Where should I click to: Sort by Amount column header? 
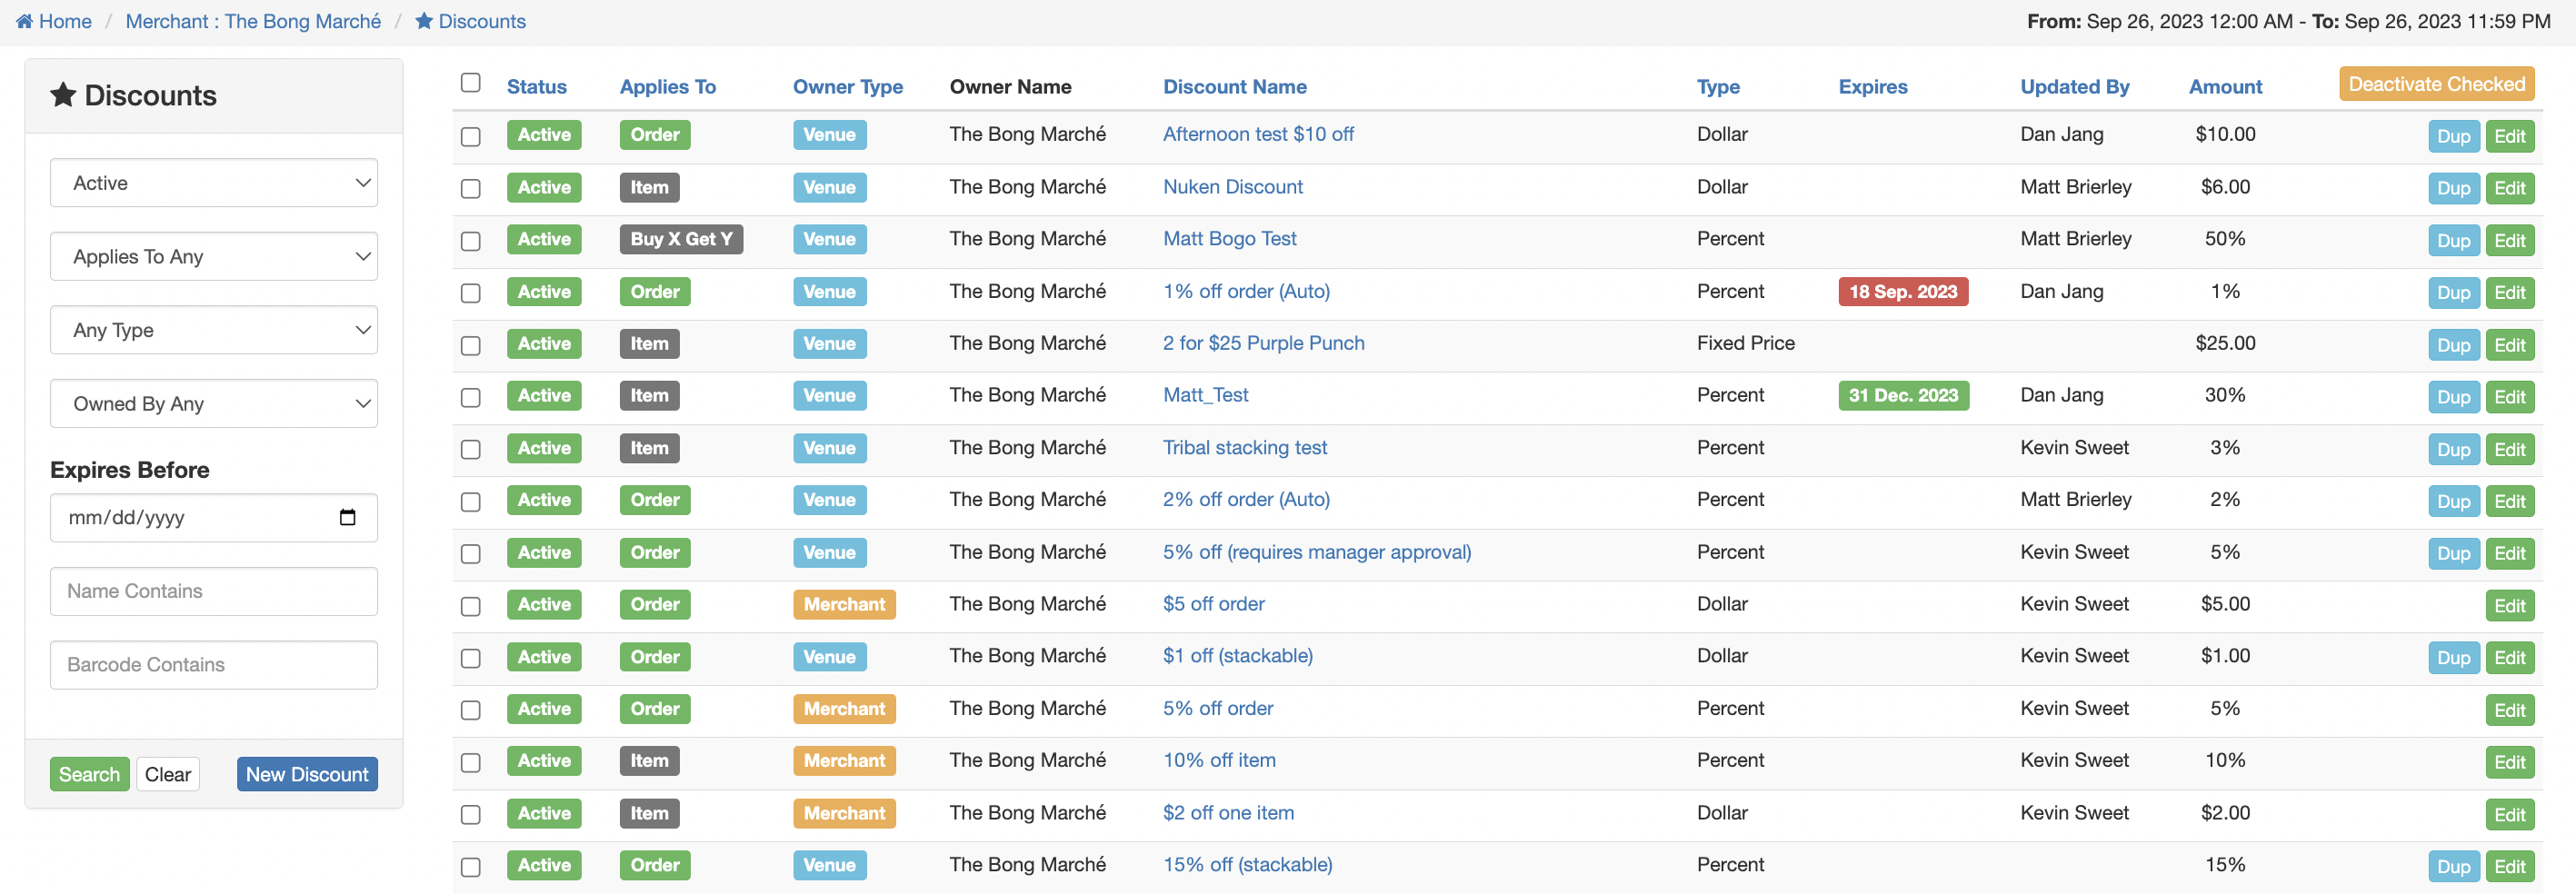click(x=2225, y=87)
